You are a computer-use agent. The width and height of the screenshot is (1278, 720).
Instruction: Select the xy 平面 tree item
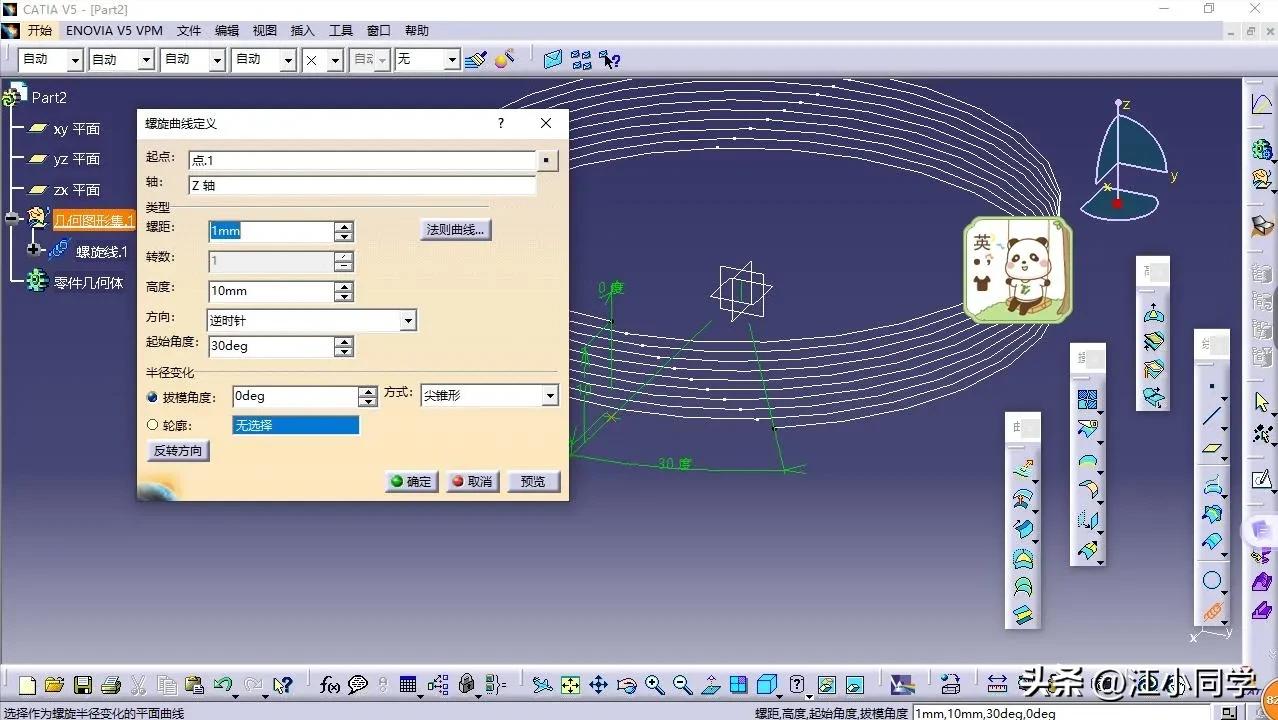[x=76, y=129]
